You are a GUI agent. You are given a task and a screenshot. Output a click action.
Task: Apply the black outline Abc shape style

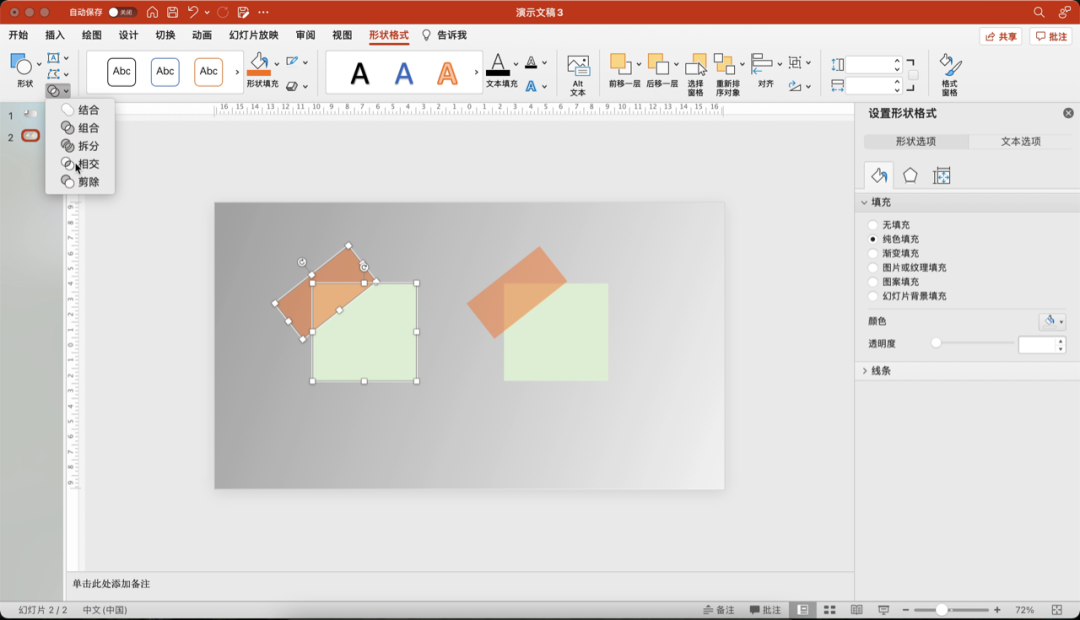click(122, 72)
